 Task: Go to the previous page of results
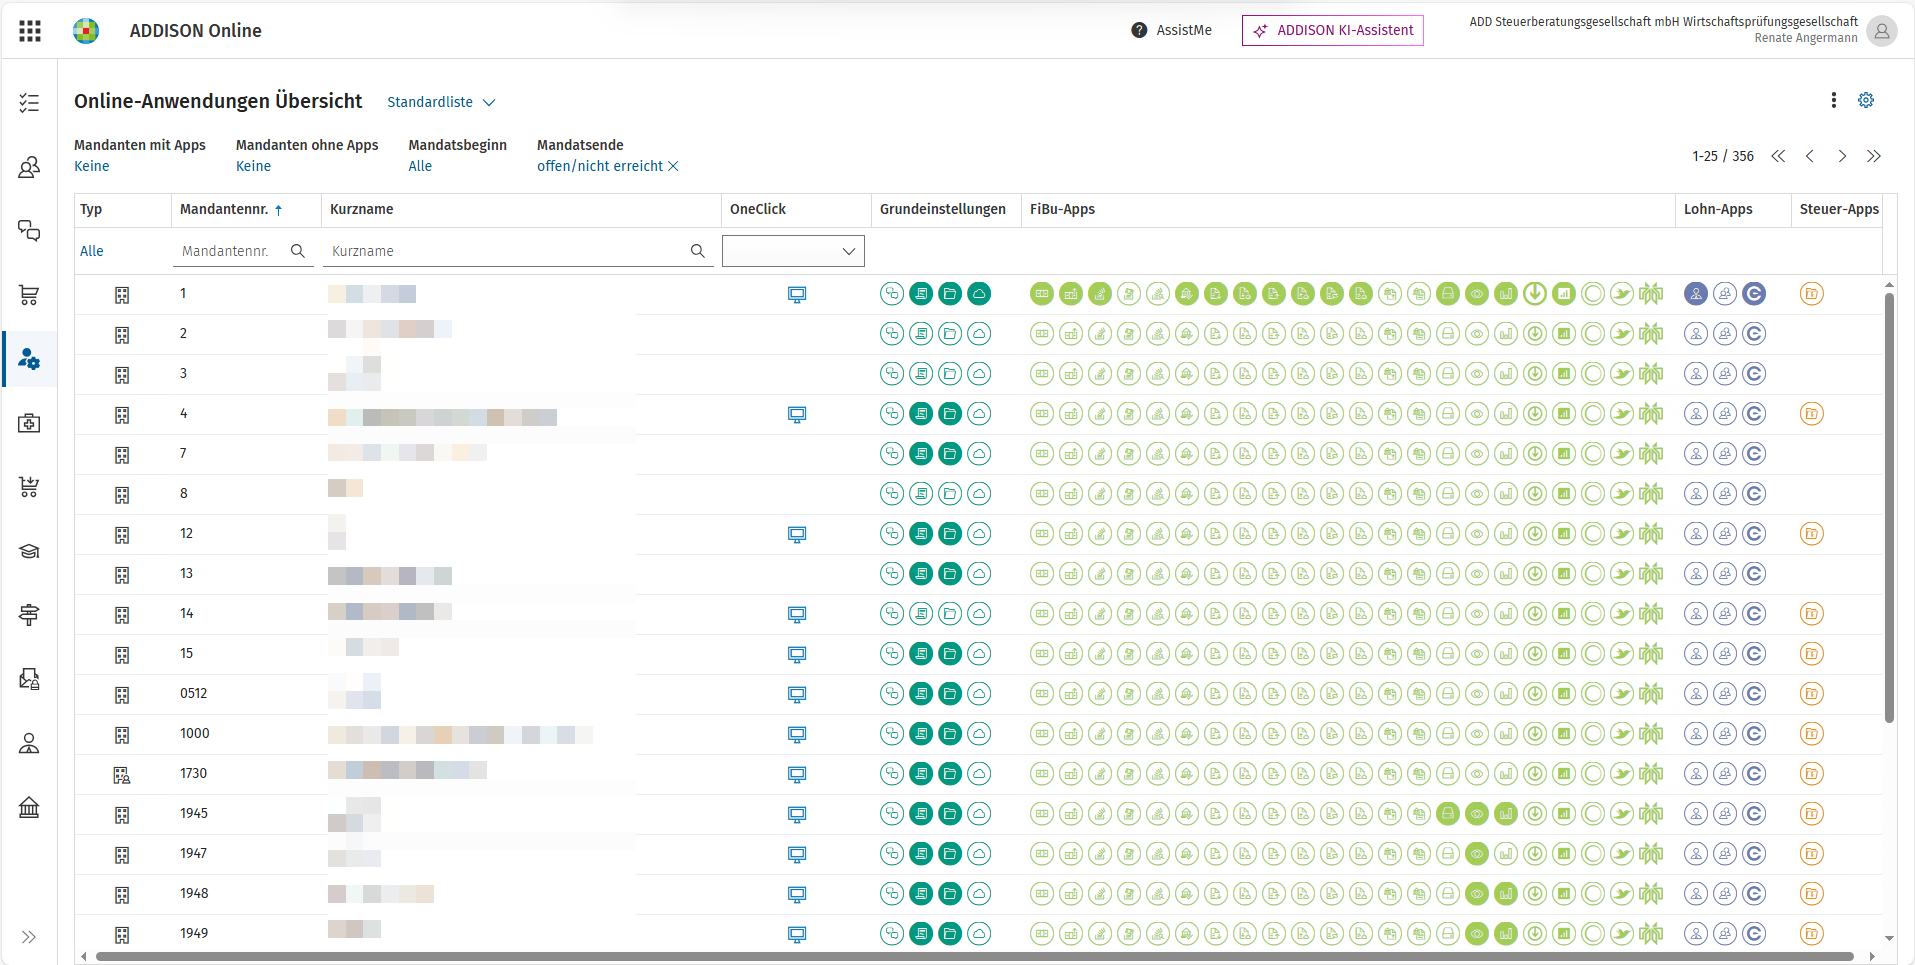click(x=1810, y=156)
